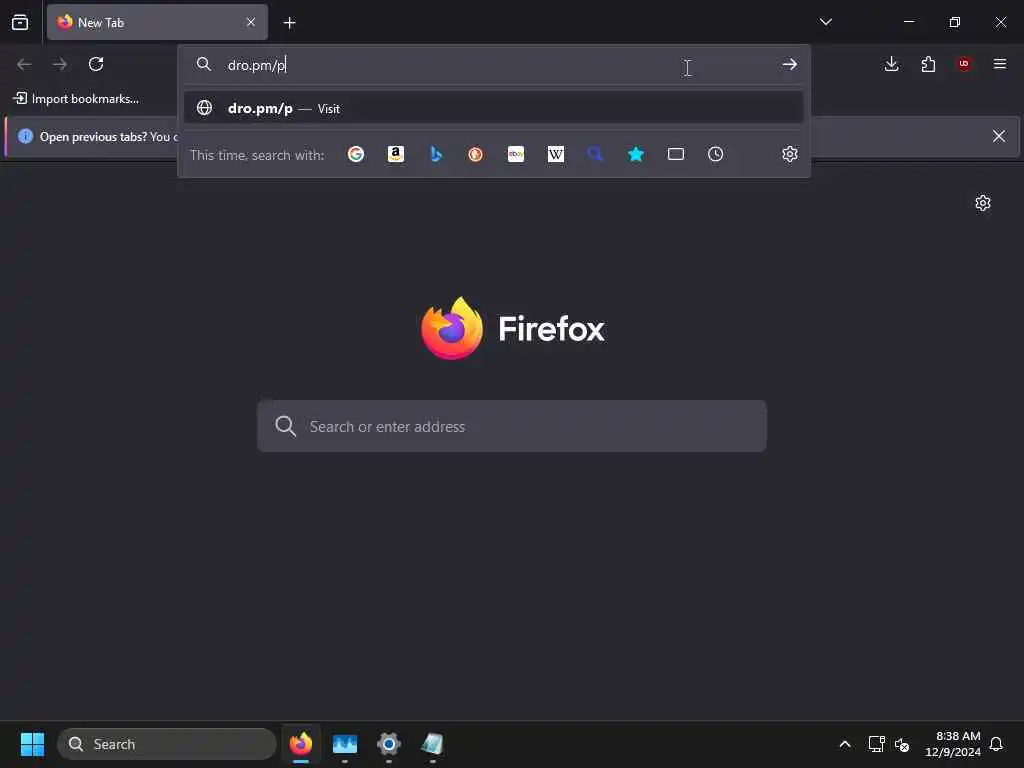This screenshot has height=768, width=1024.
Task: Open the notifications bell
Action: [x=996, y=744]
